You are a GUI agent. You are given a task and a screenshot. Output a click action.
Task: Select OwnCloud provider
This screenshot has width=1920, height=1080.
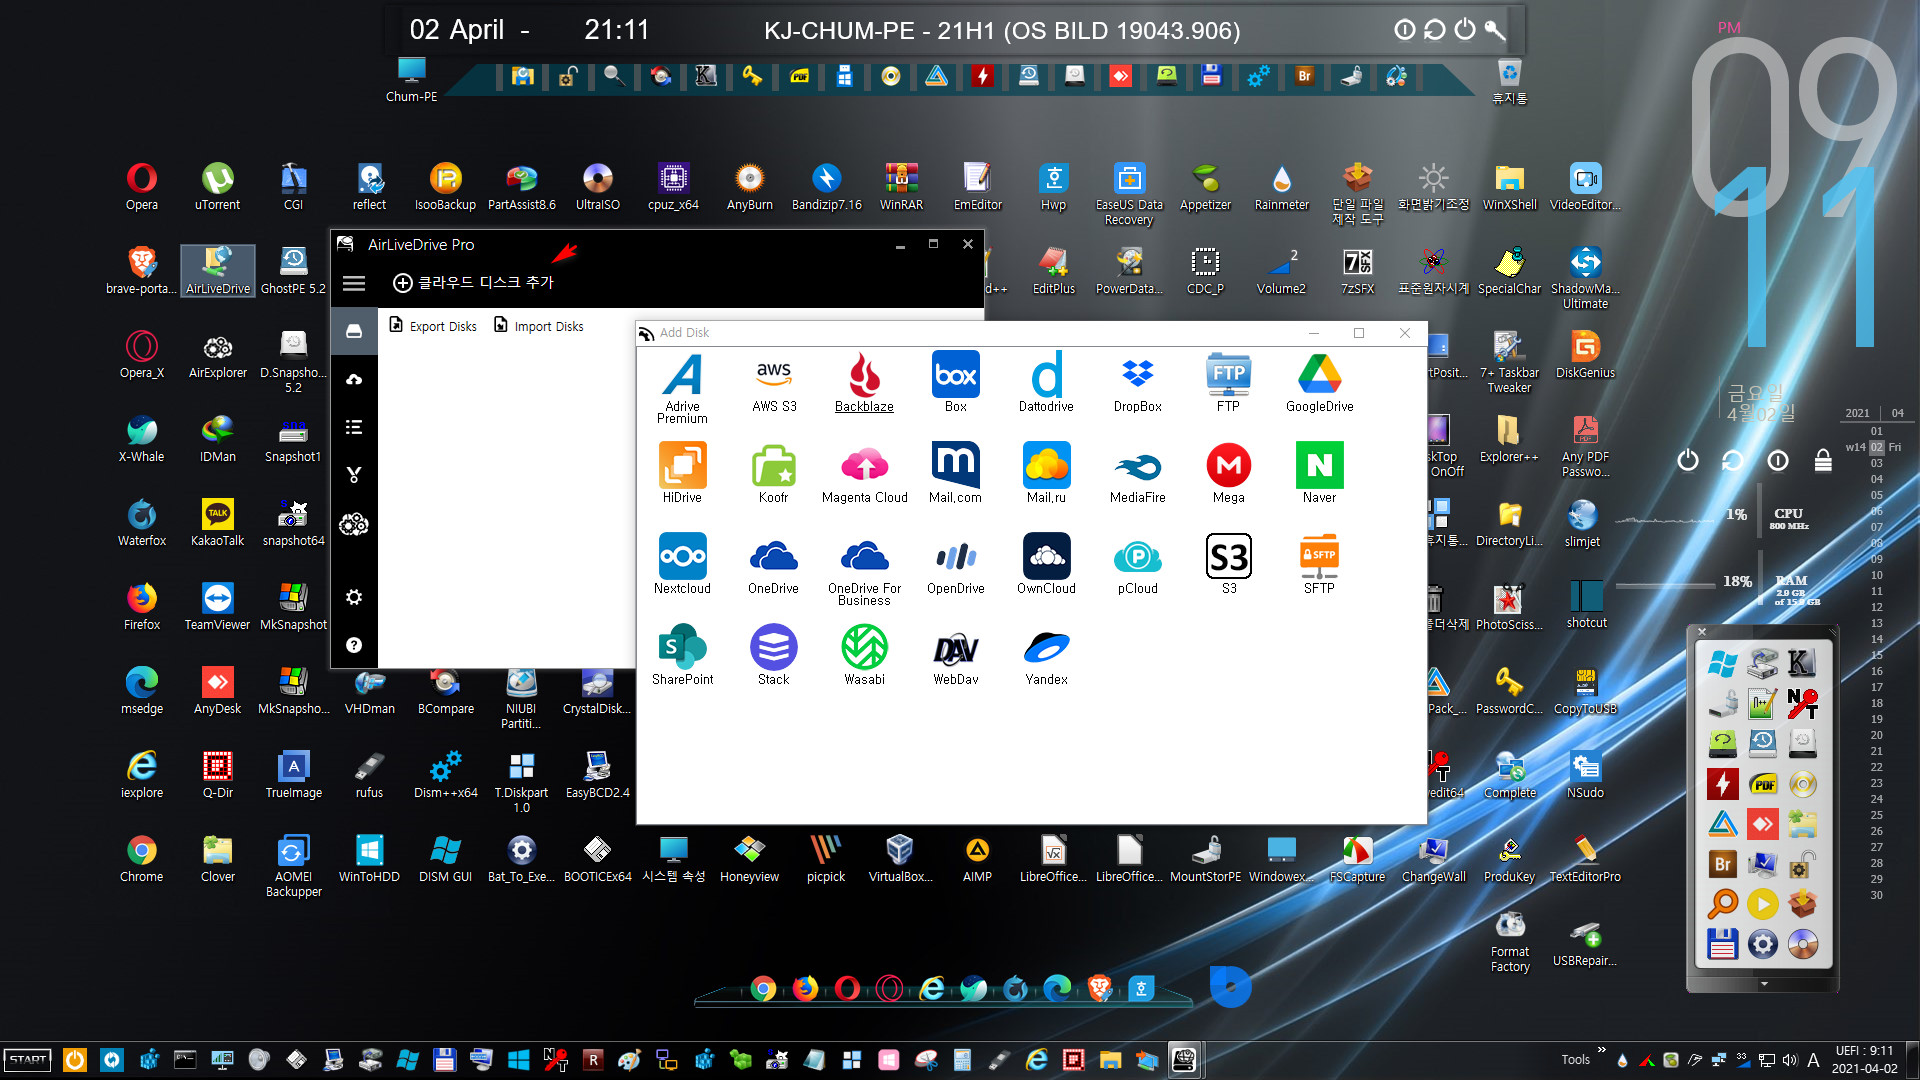pos(1046,564)
